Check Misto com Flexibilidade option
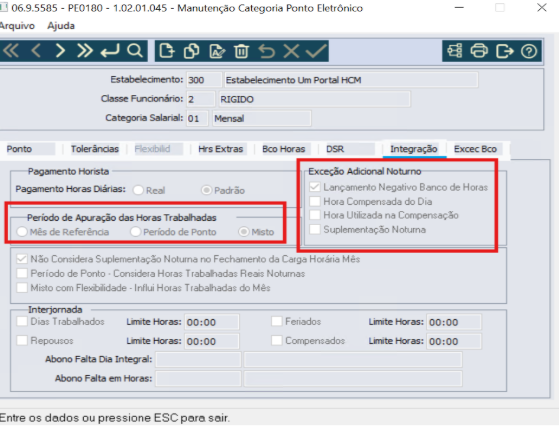This screenshot has height=427, width=559. point(22,288)
